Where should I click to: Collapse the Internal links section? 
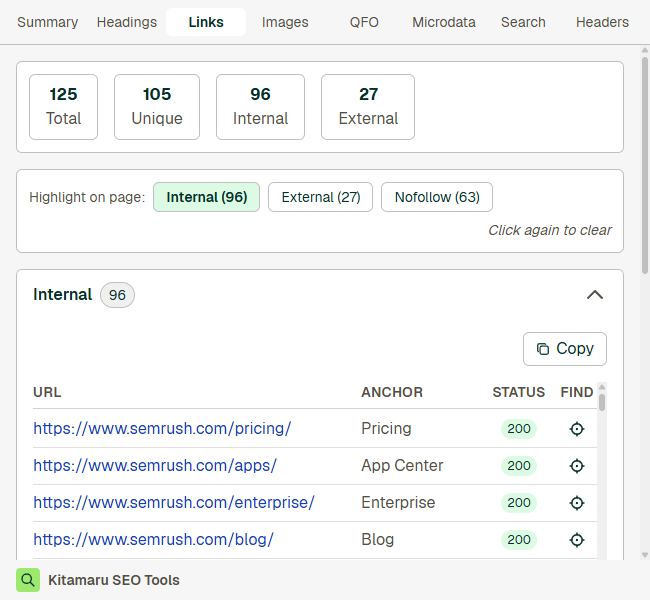(595, 295)
